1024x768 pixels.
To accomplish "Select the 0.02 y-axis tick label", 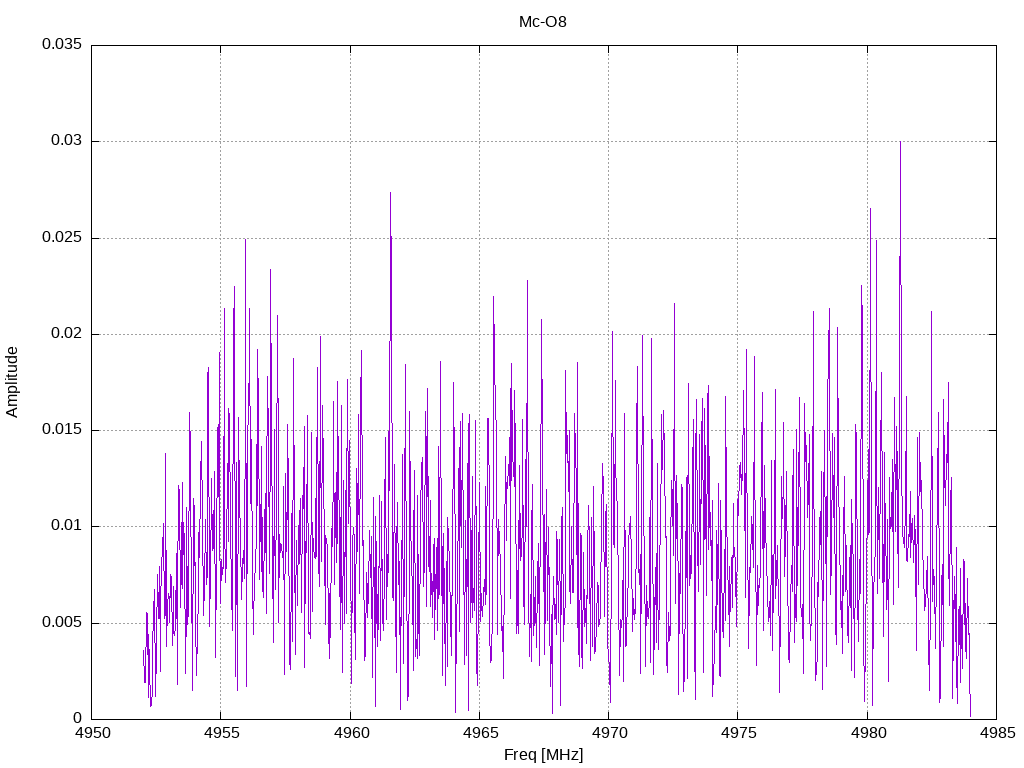I will tap(65, 334).
